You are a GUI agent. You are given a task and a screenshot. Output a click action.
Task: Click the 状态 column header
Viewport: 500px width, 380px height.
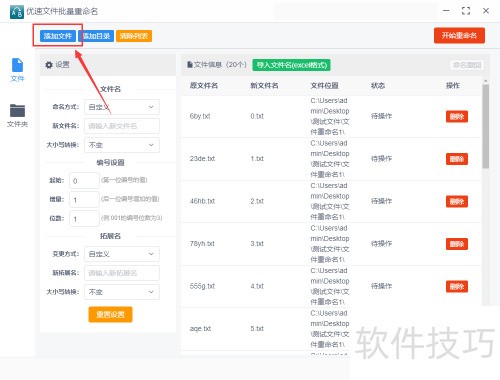pyautogui.click(x=378, y=86)
